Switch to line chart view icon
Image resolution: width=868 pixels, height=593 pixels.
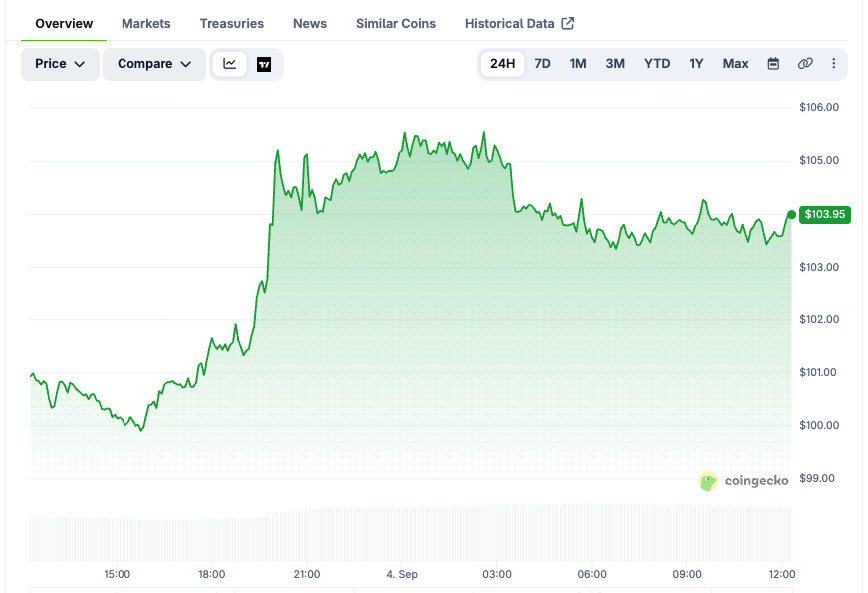click(230, 64)
